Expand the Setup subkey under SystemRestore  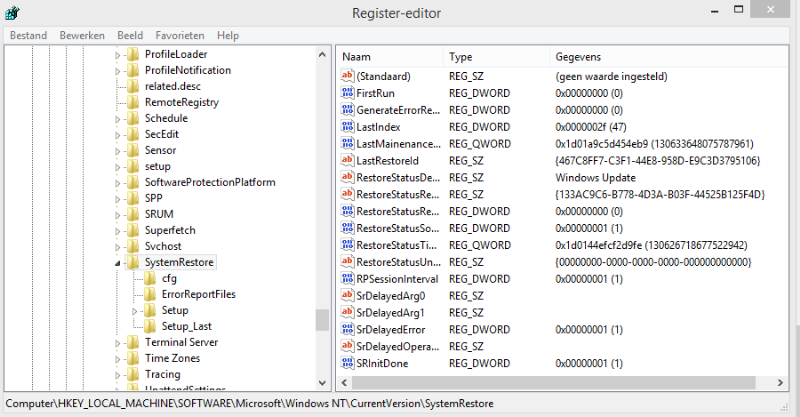tap(135, 311)
